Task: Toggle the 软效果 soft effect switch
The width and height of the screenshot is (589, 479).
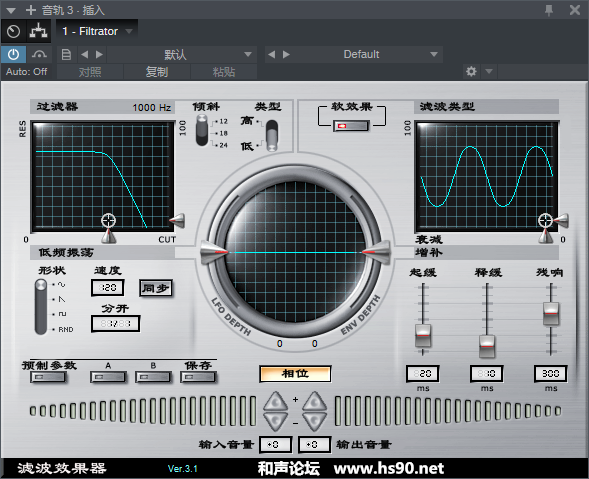Action: tap(351, 126)
